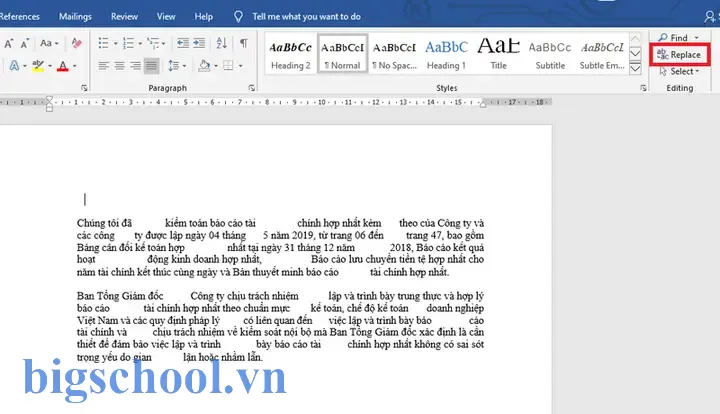Open the Help tab
Viewport: 720px width, 414px height.
click(x=203, y=17)
